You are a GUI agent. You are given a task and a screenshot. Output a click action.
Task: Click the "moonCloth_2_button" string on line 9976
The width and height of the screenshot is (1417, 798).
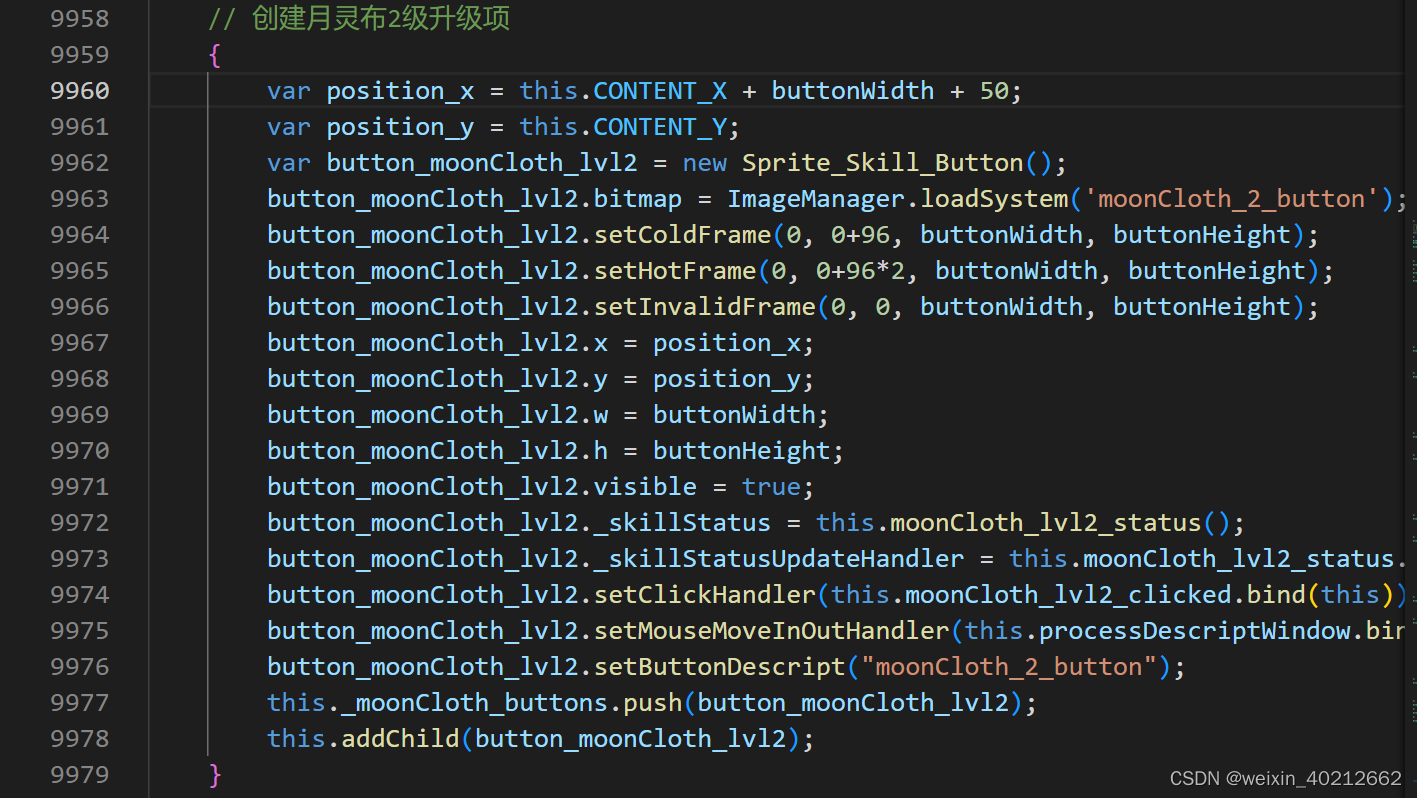[x=1009, y=667]
